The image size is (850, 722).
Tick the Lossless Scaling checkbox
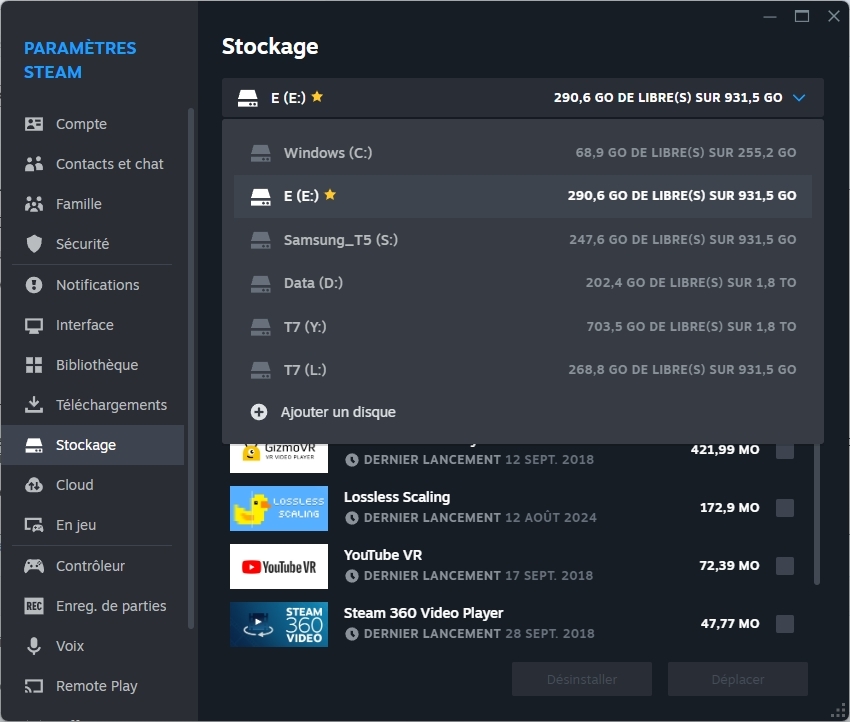785,508
